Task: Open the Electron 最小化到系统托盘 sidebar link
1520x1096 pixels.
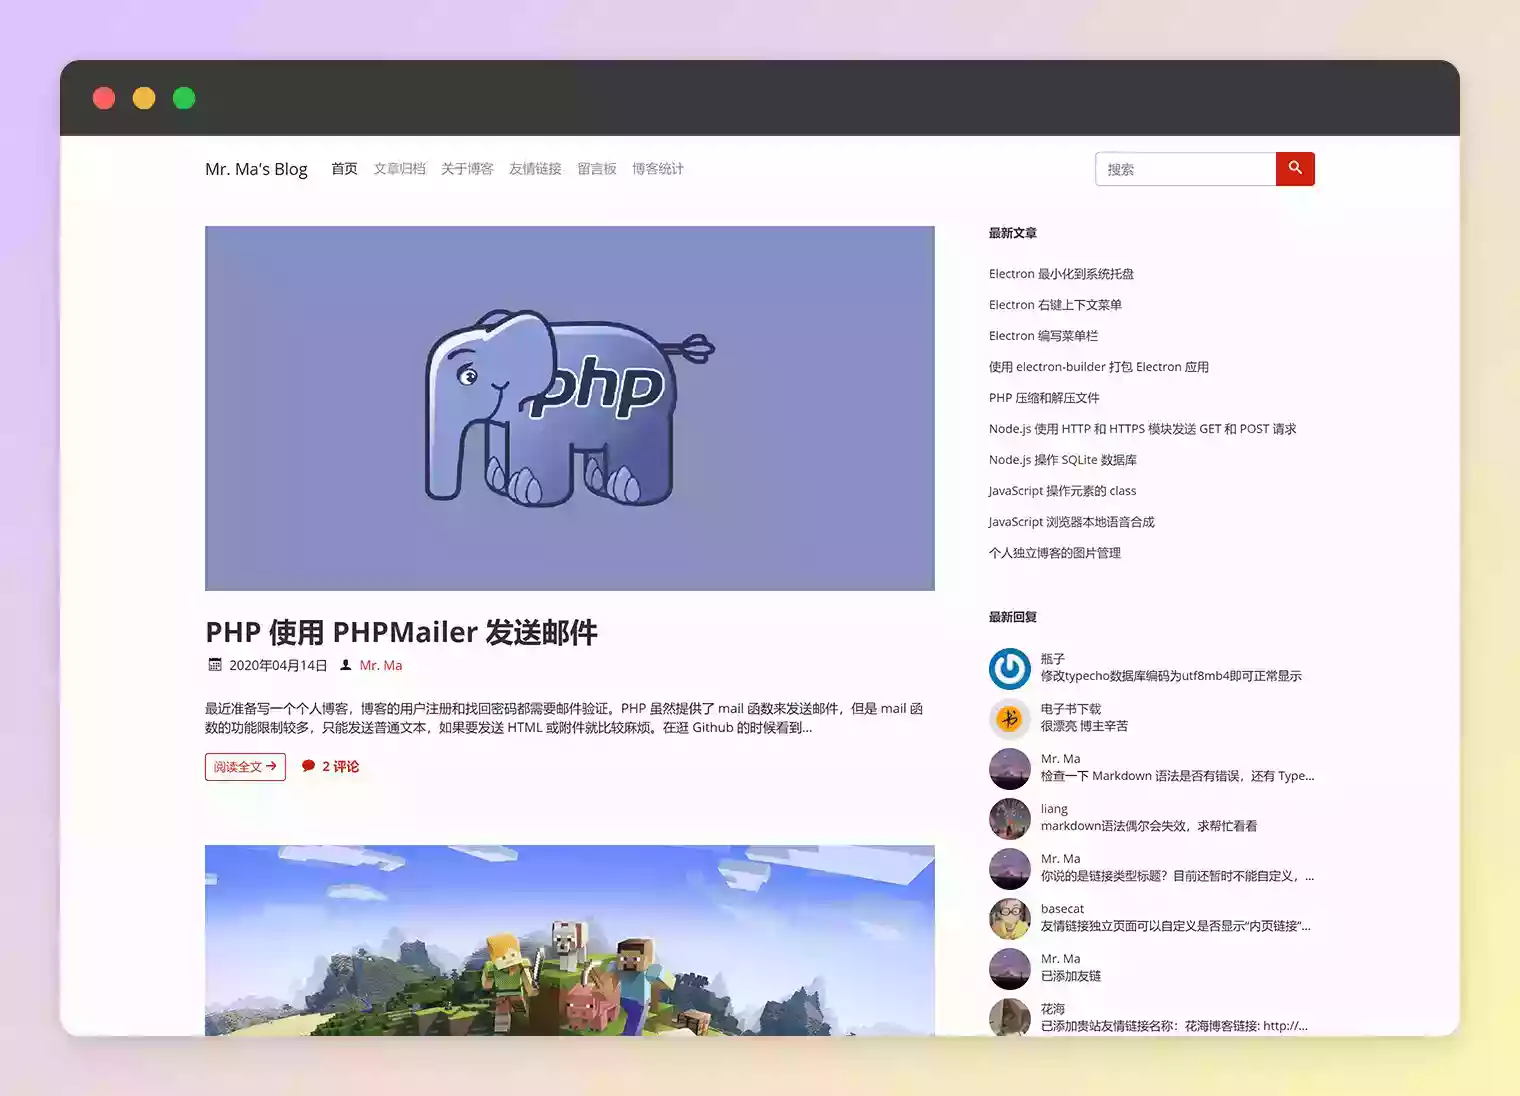Action: (1062, 273)
